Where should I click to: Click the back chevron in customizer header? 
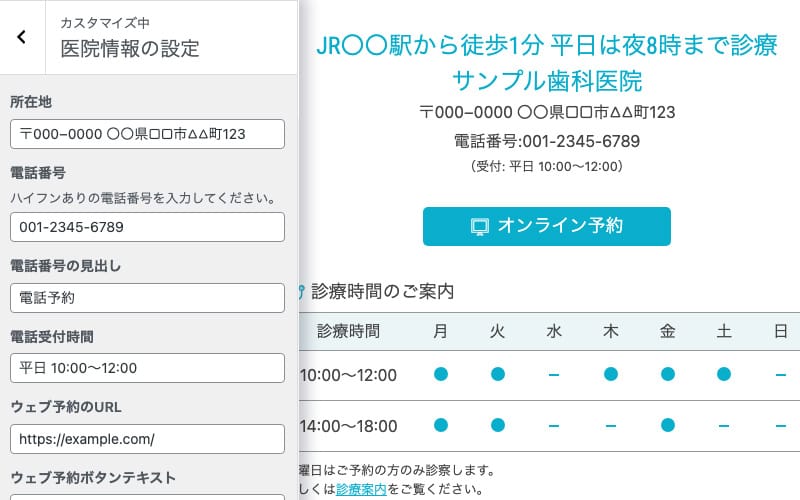22,37
